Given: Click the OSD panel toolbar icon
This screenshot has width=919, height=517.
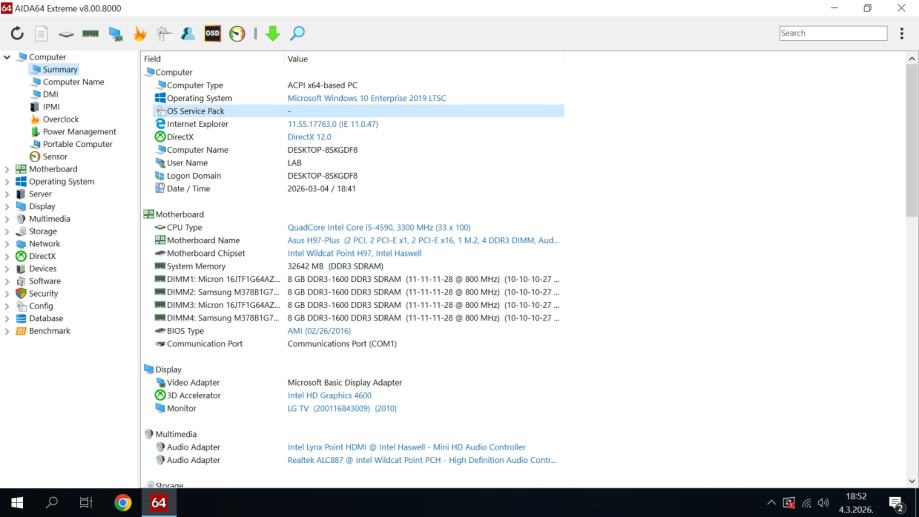Looking at the screenshot, I should click(x=212, y=34).
